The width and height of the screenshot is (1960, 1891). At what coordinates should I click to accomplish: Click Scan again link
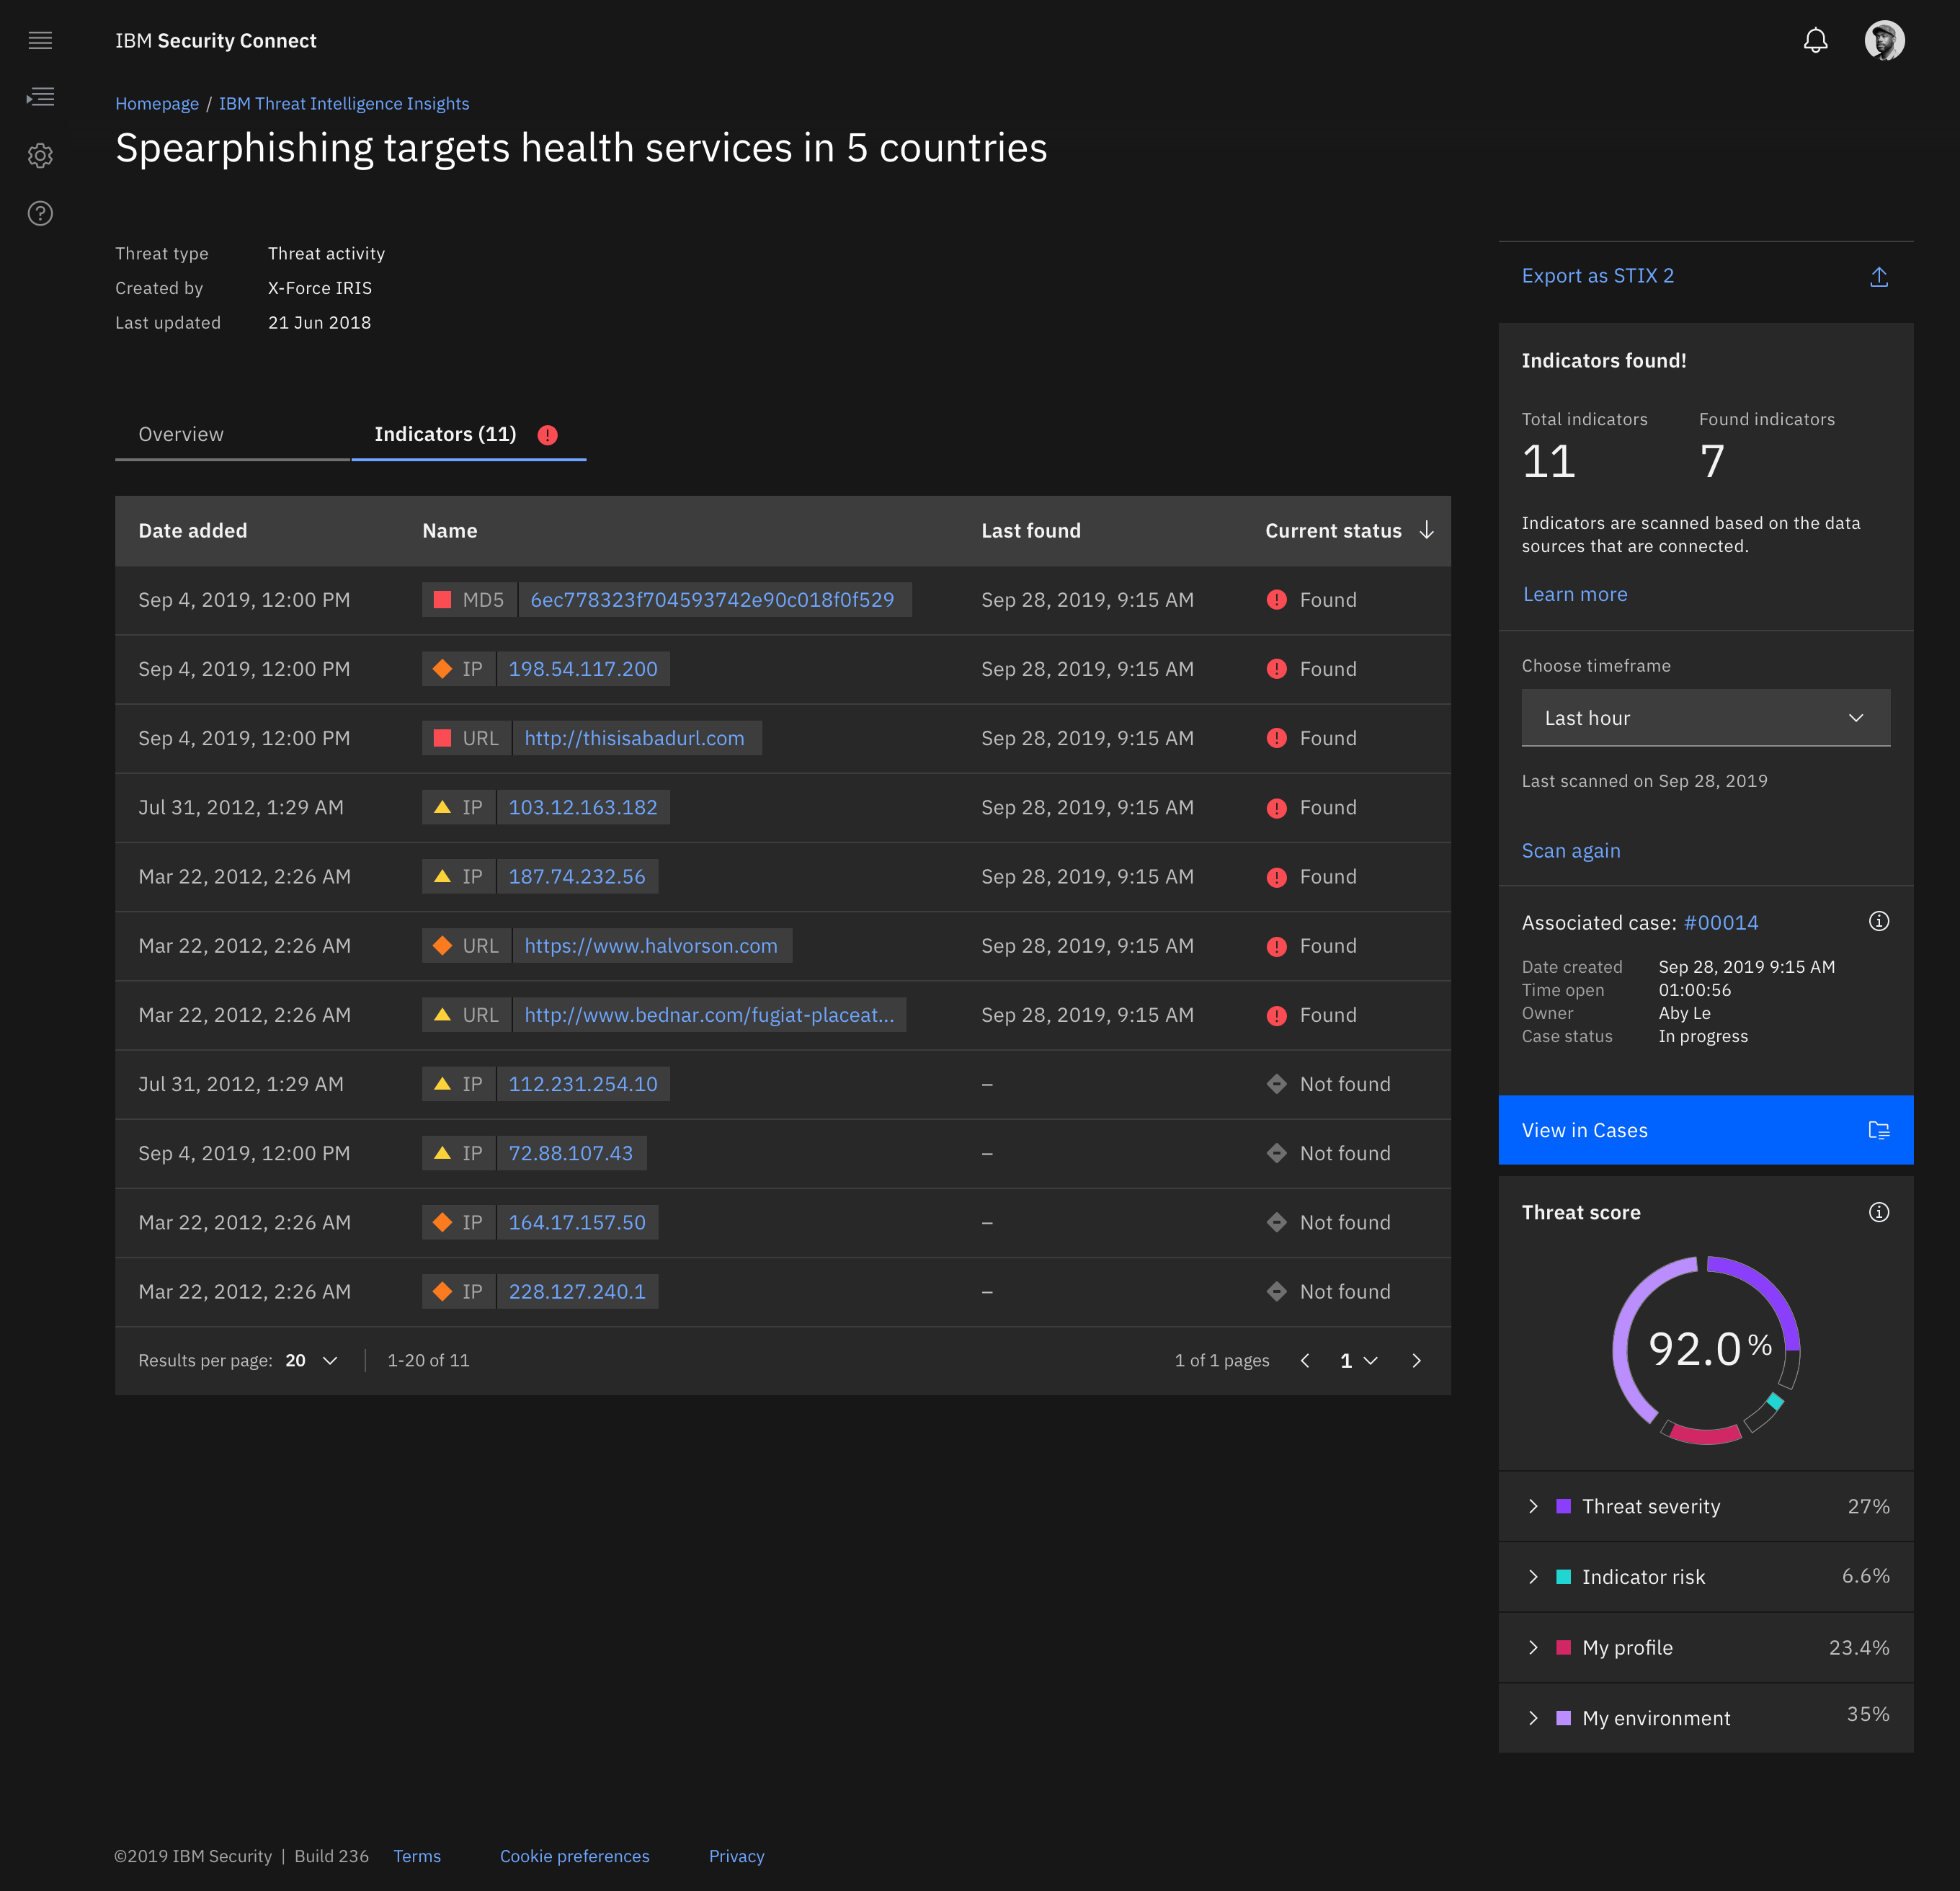1570,851
